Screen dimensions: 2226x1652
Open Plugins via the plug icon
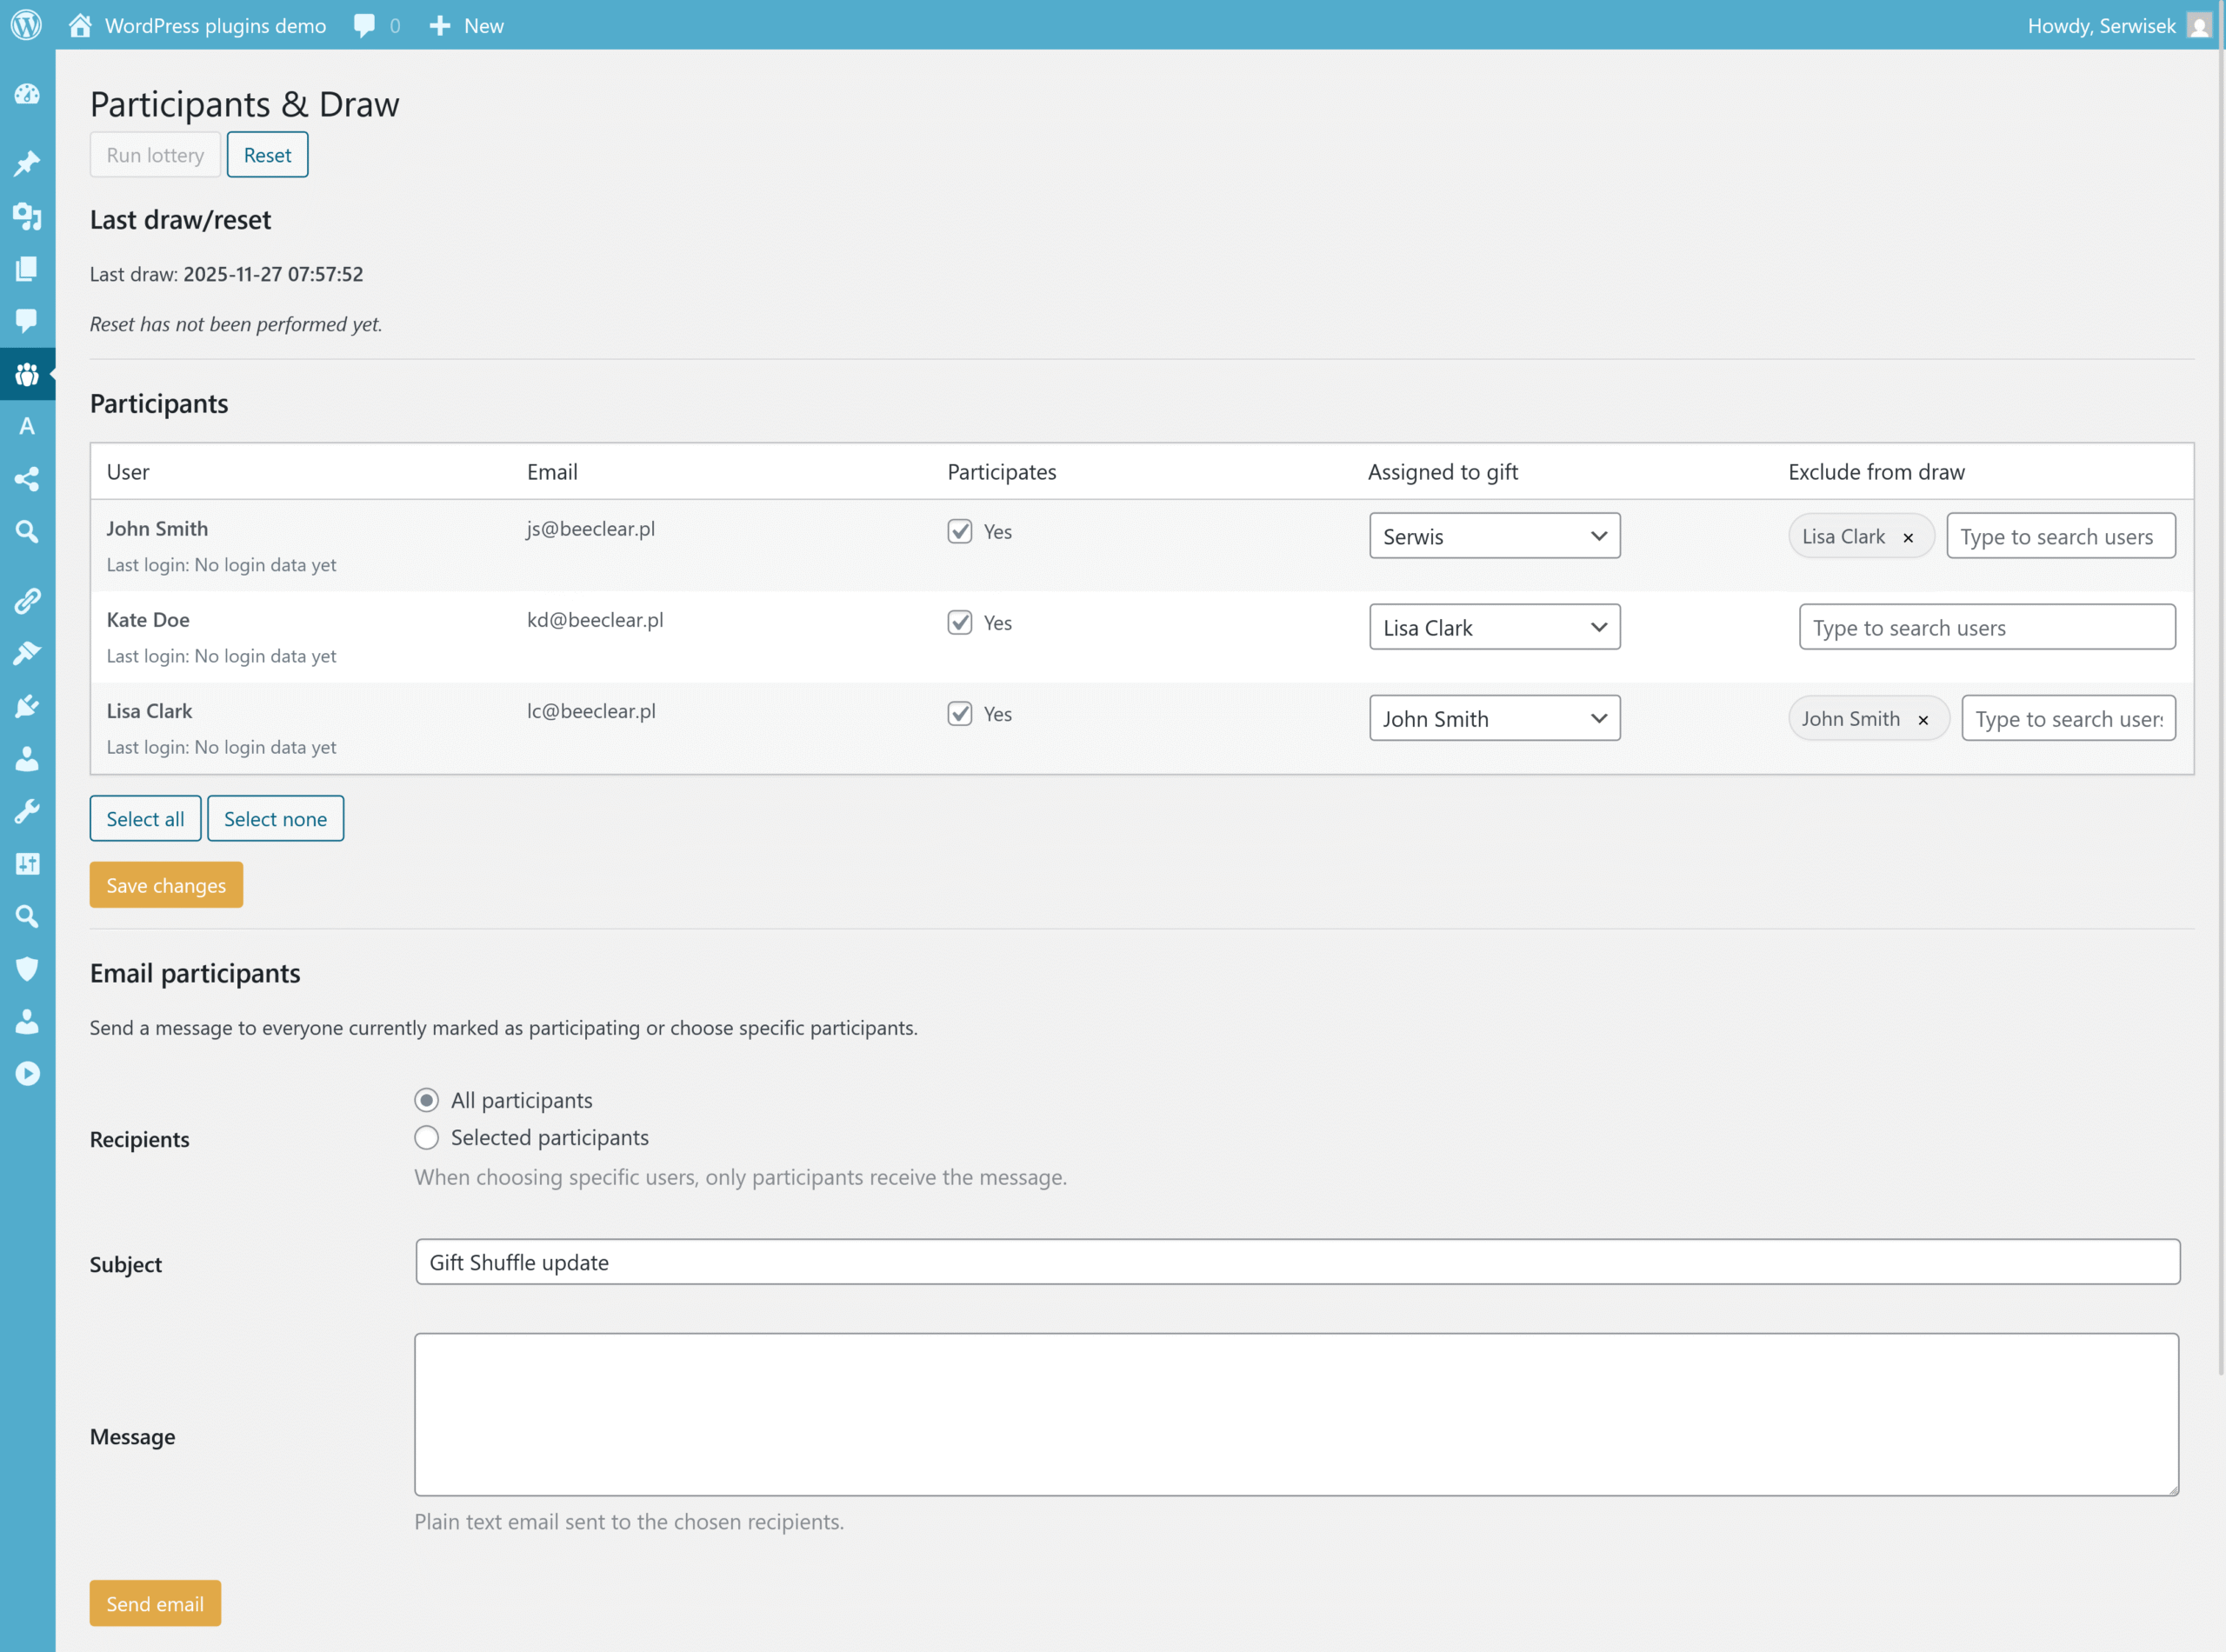tap(27, 706)
